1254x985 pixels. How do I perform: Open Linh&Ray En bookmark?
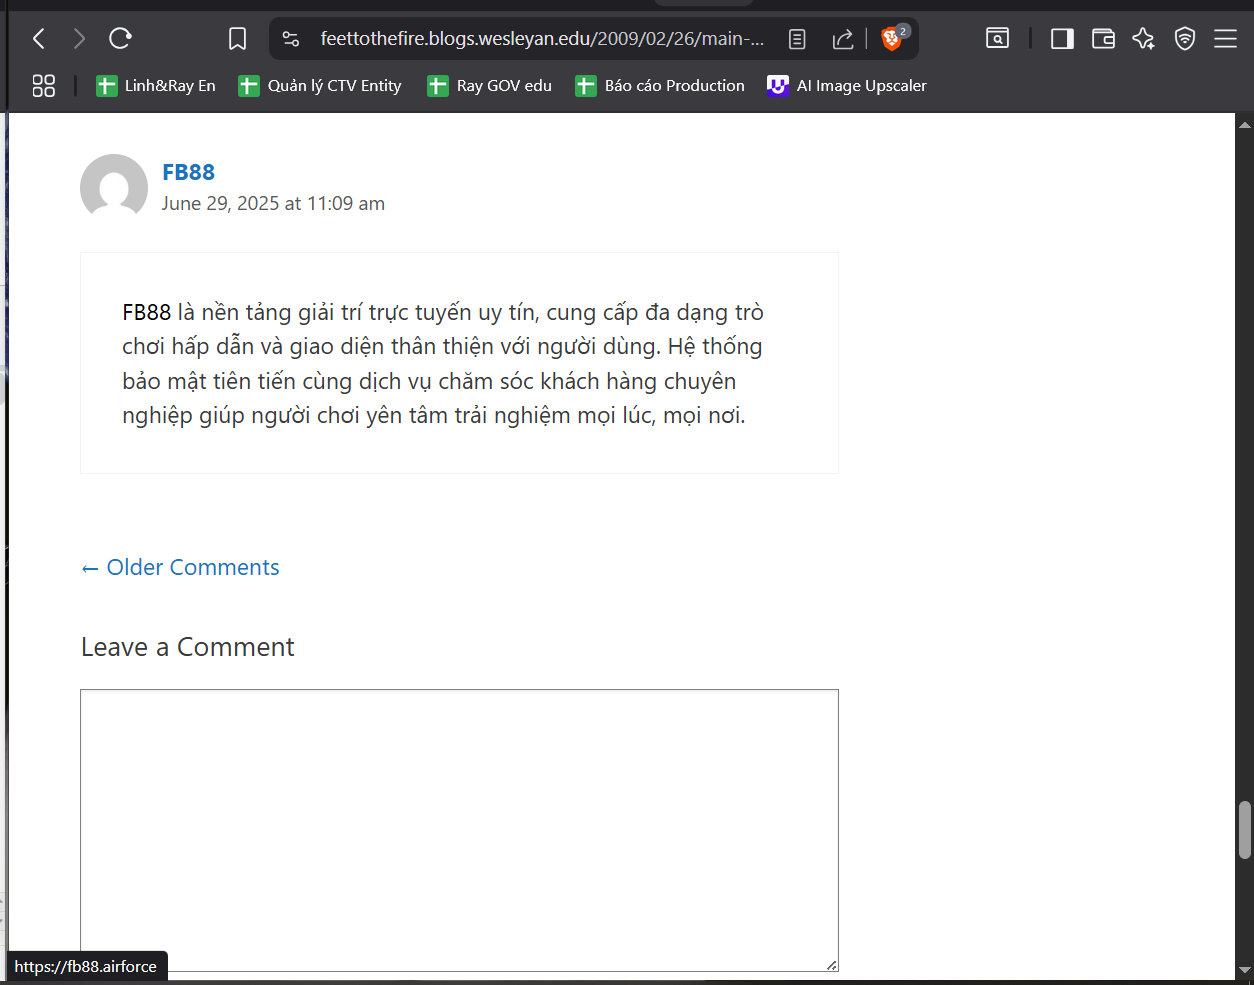pyautogui.click(x=156, y=86)
